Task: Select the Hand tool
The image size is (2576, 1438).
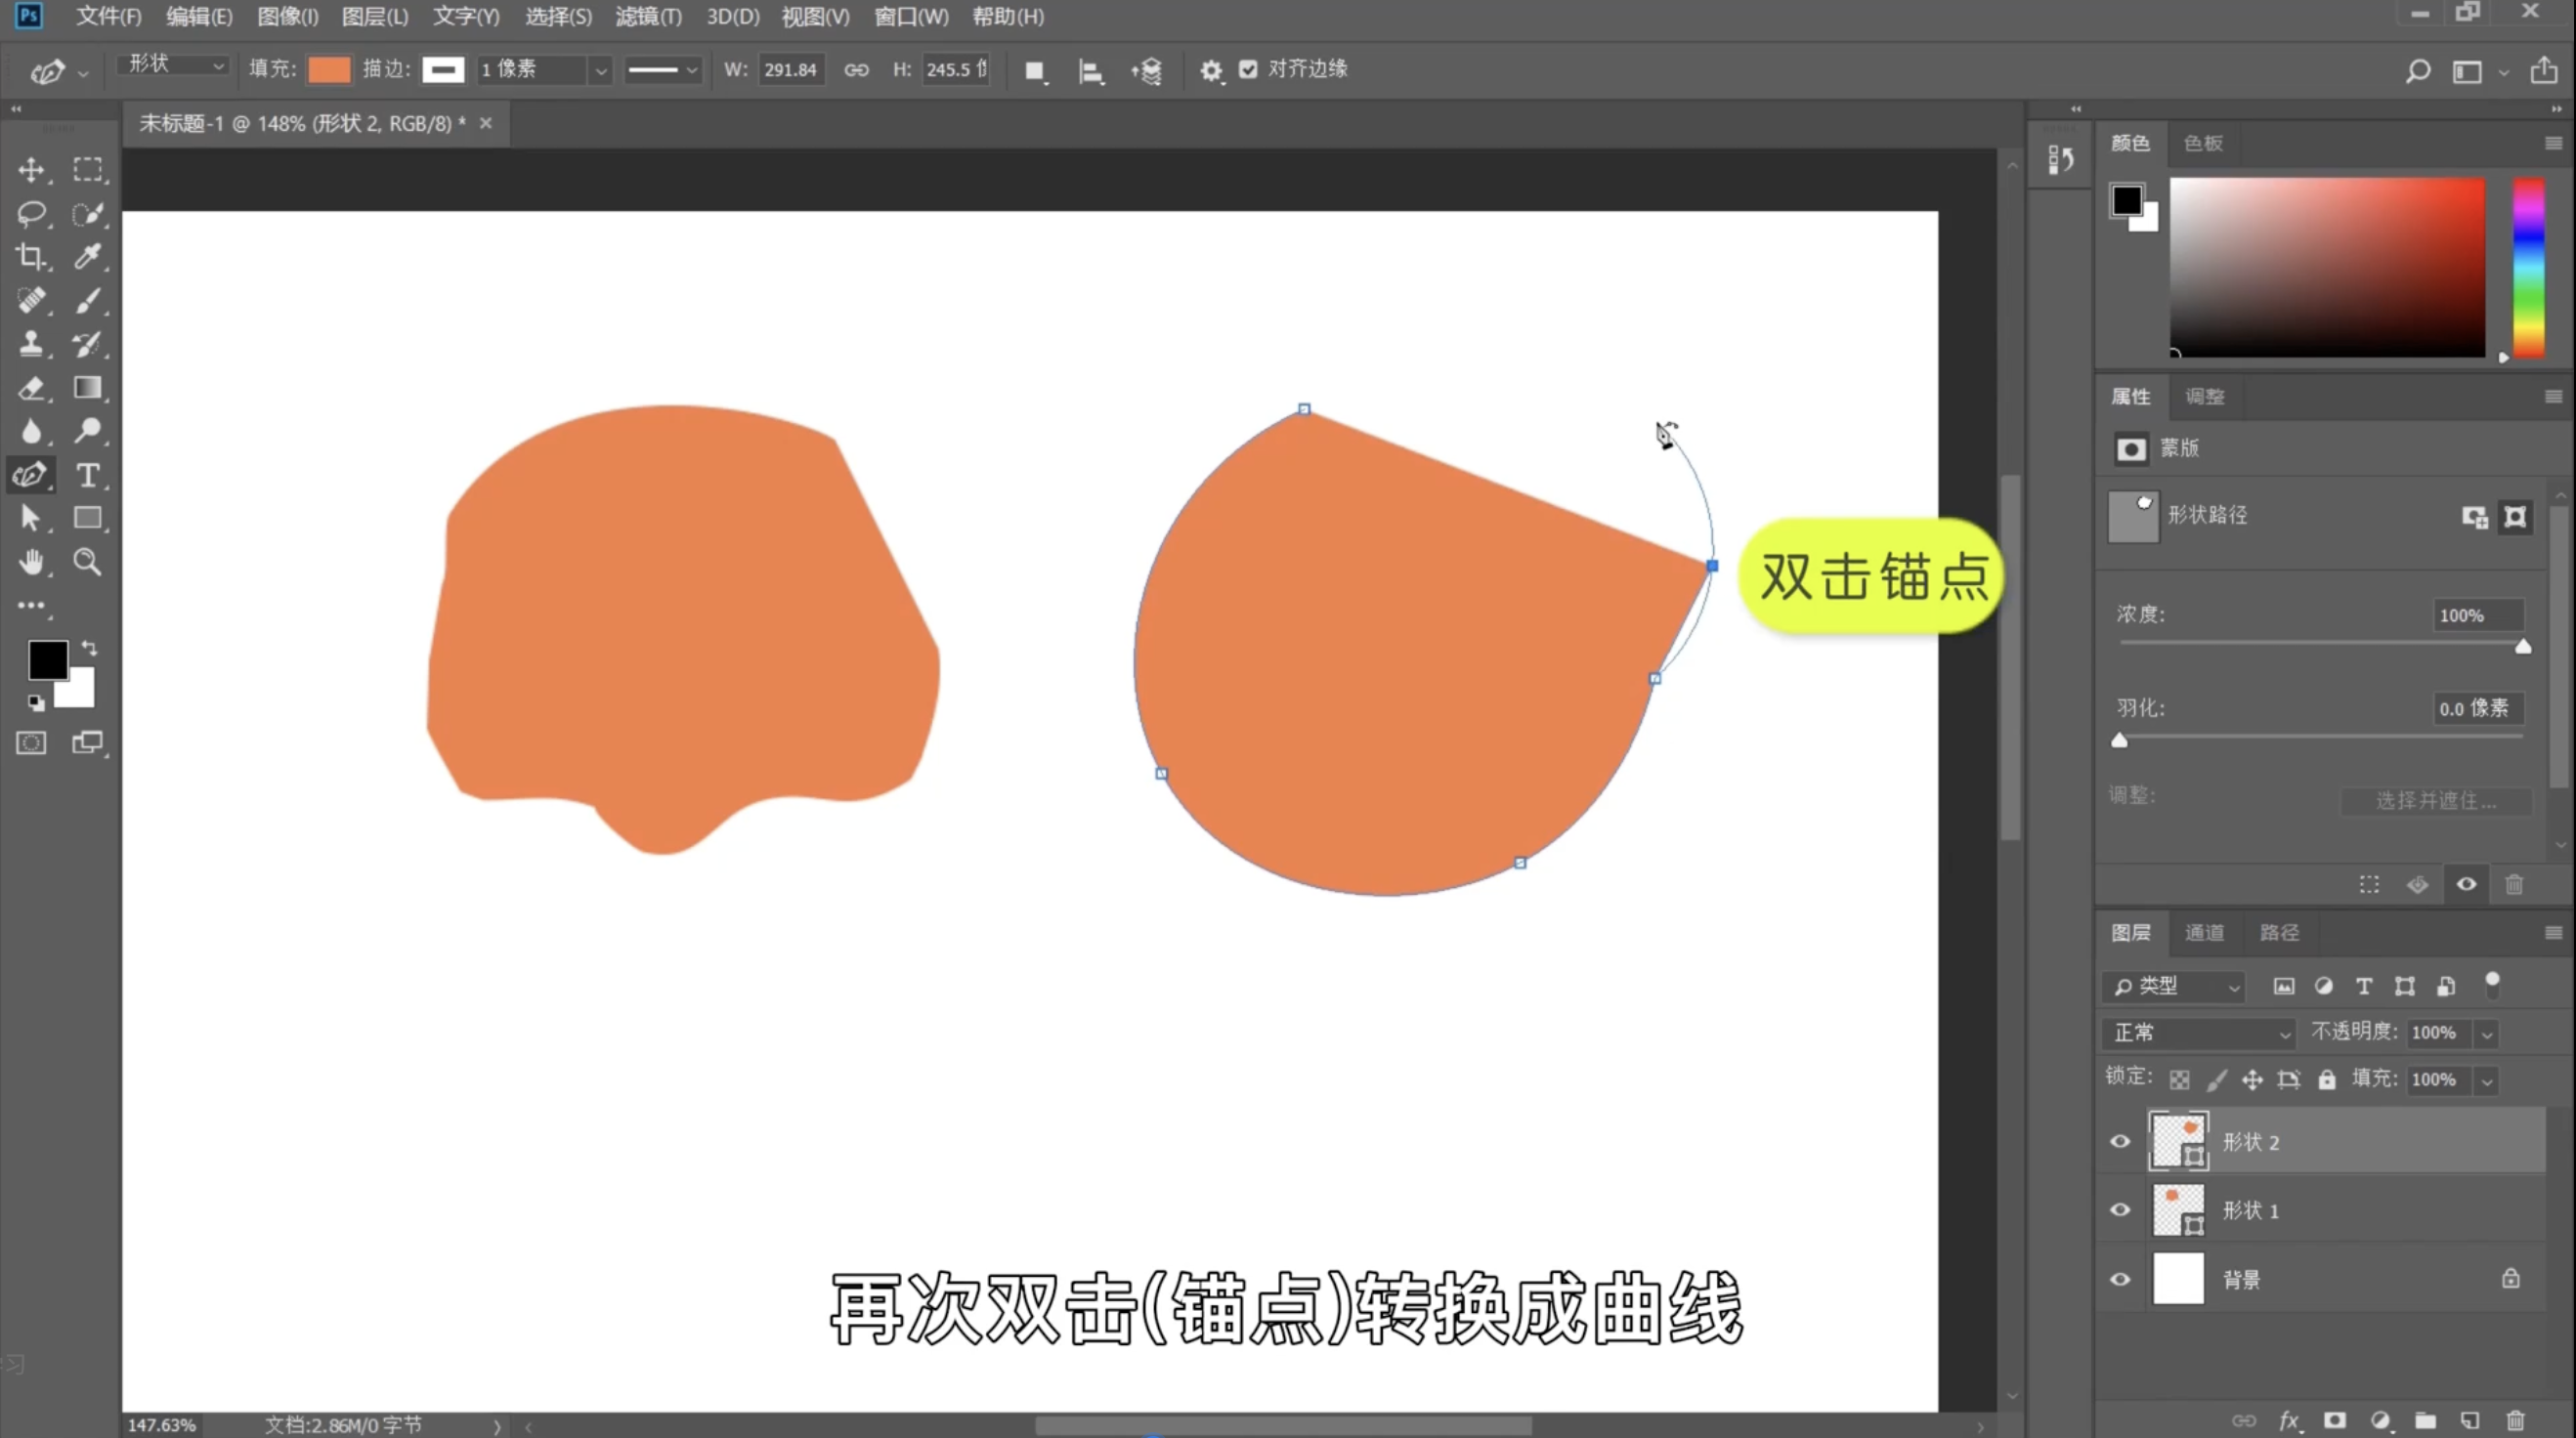Action: coord(31,562)
